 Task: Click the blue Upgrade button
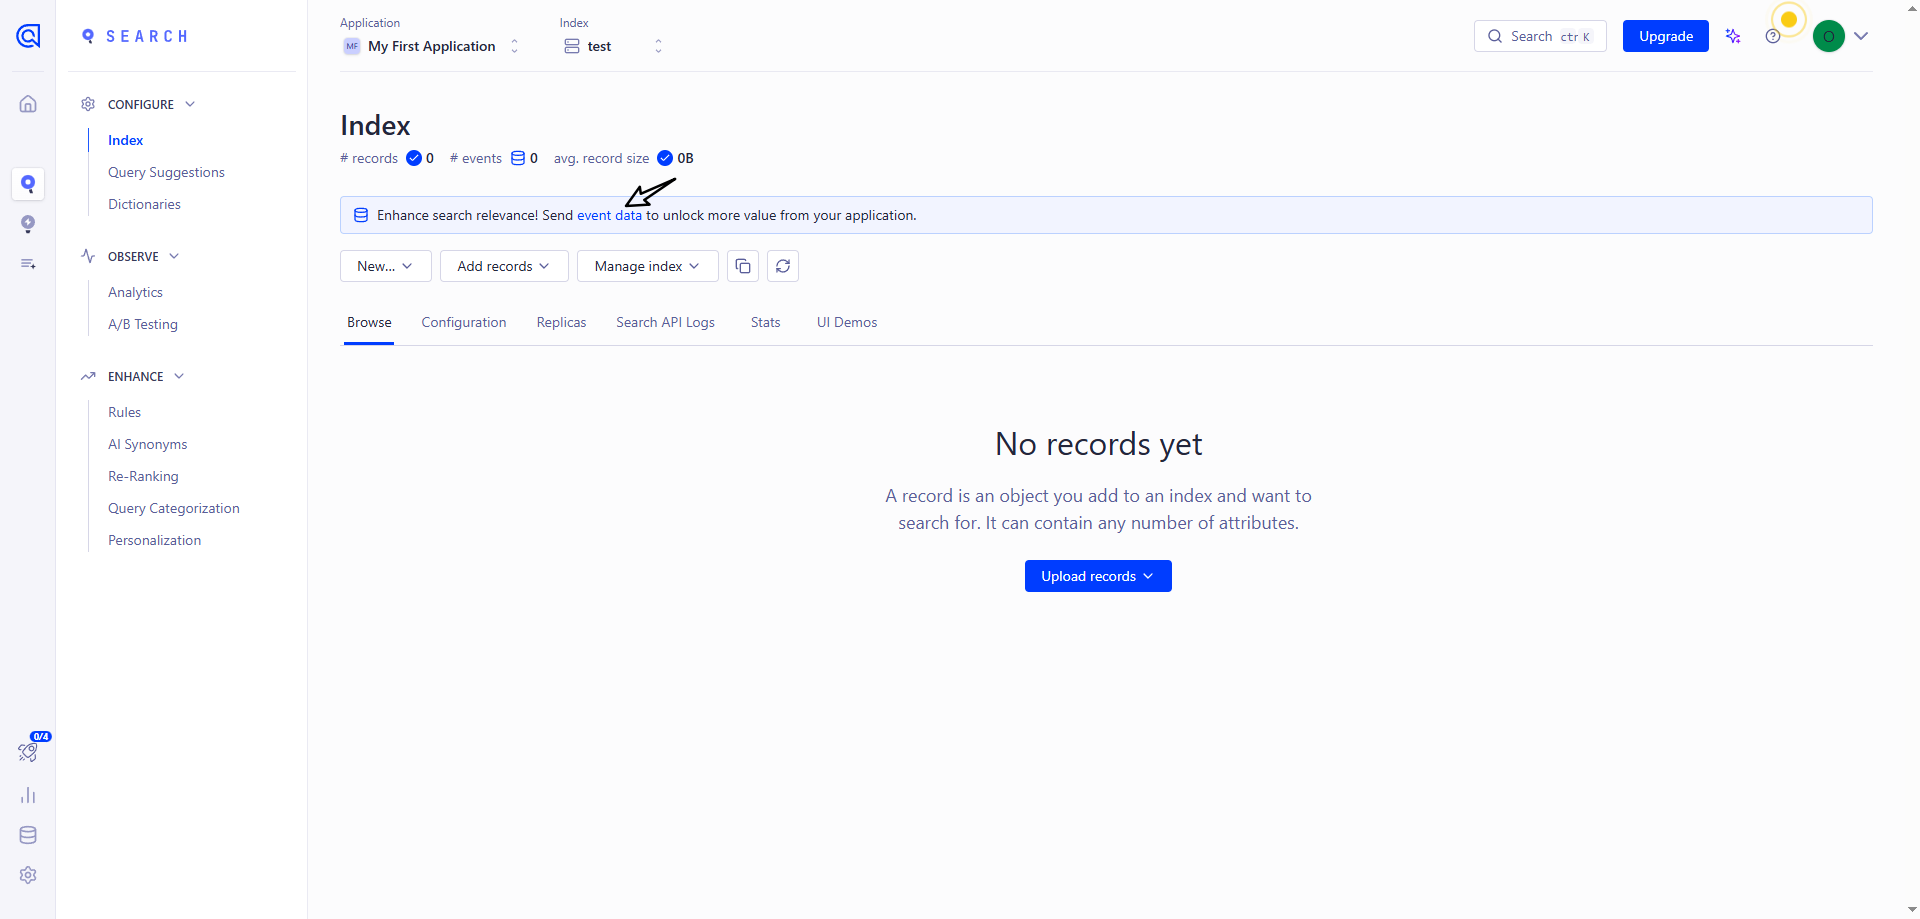(x=1665, y=36)
